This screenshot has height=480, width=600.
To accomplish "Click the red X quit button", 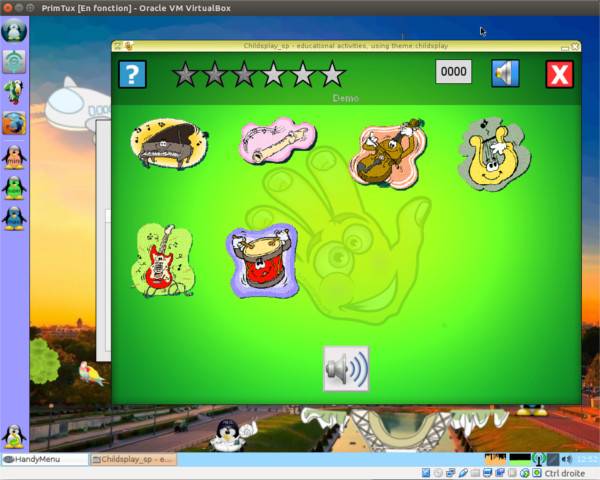I will (x=559, y=74).
